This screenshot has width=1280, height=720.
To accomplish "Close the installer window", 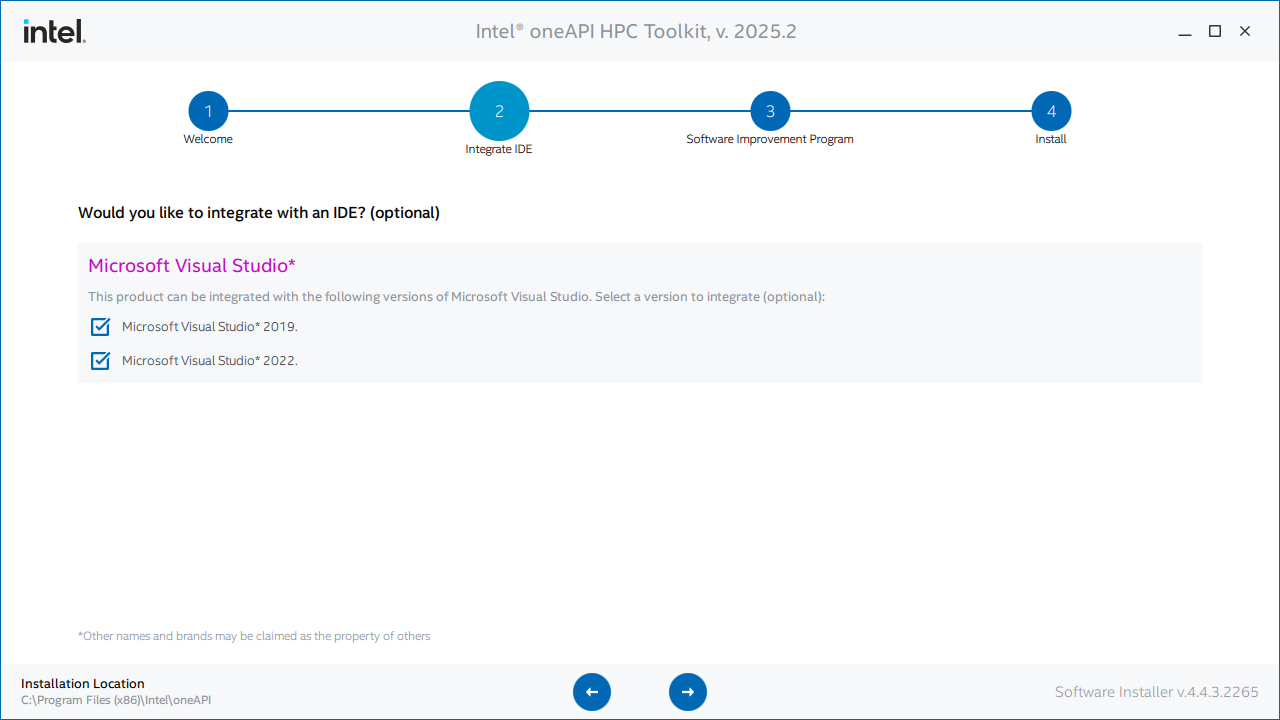I will [1245, 32].
